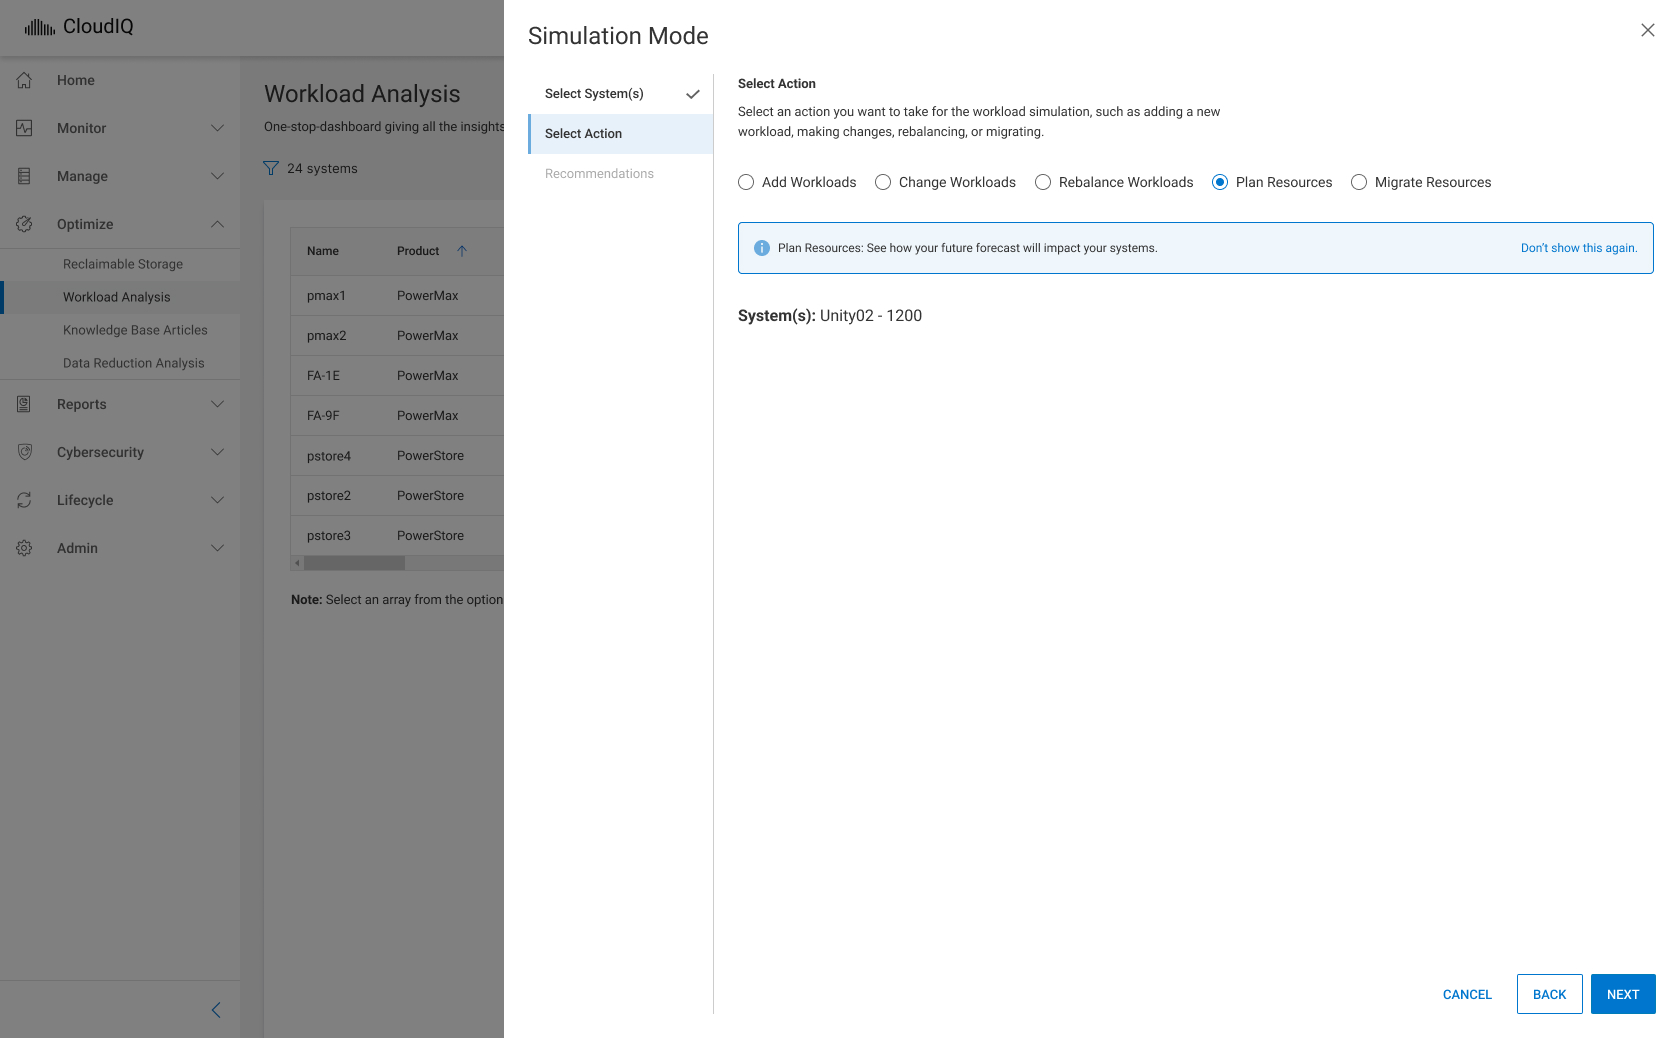Open the Select Action step
This screenshot has width=1680, height=1038.
tap(621, 134)
